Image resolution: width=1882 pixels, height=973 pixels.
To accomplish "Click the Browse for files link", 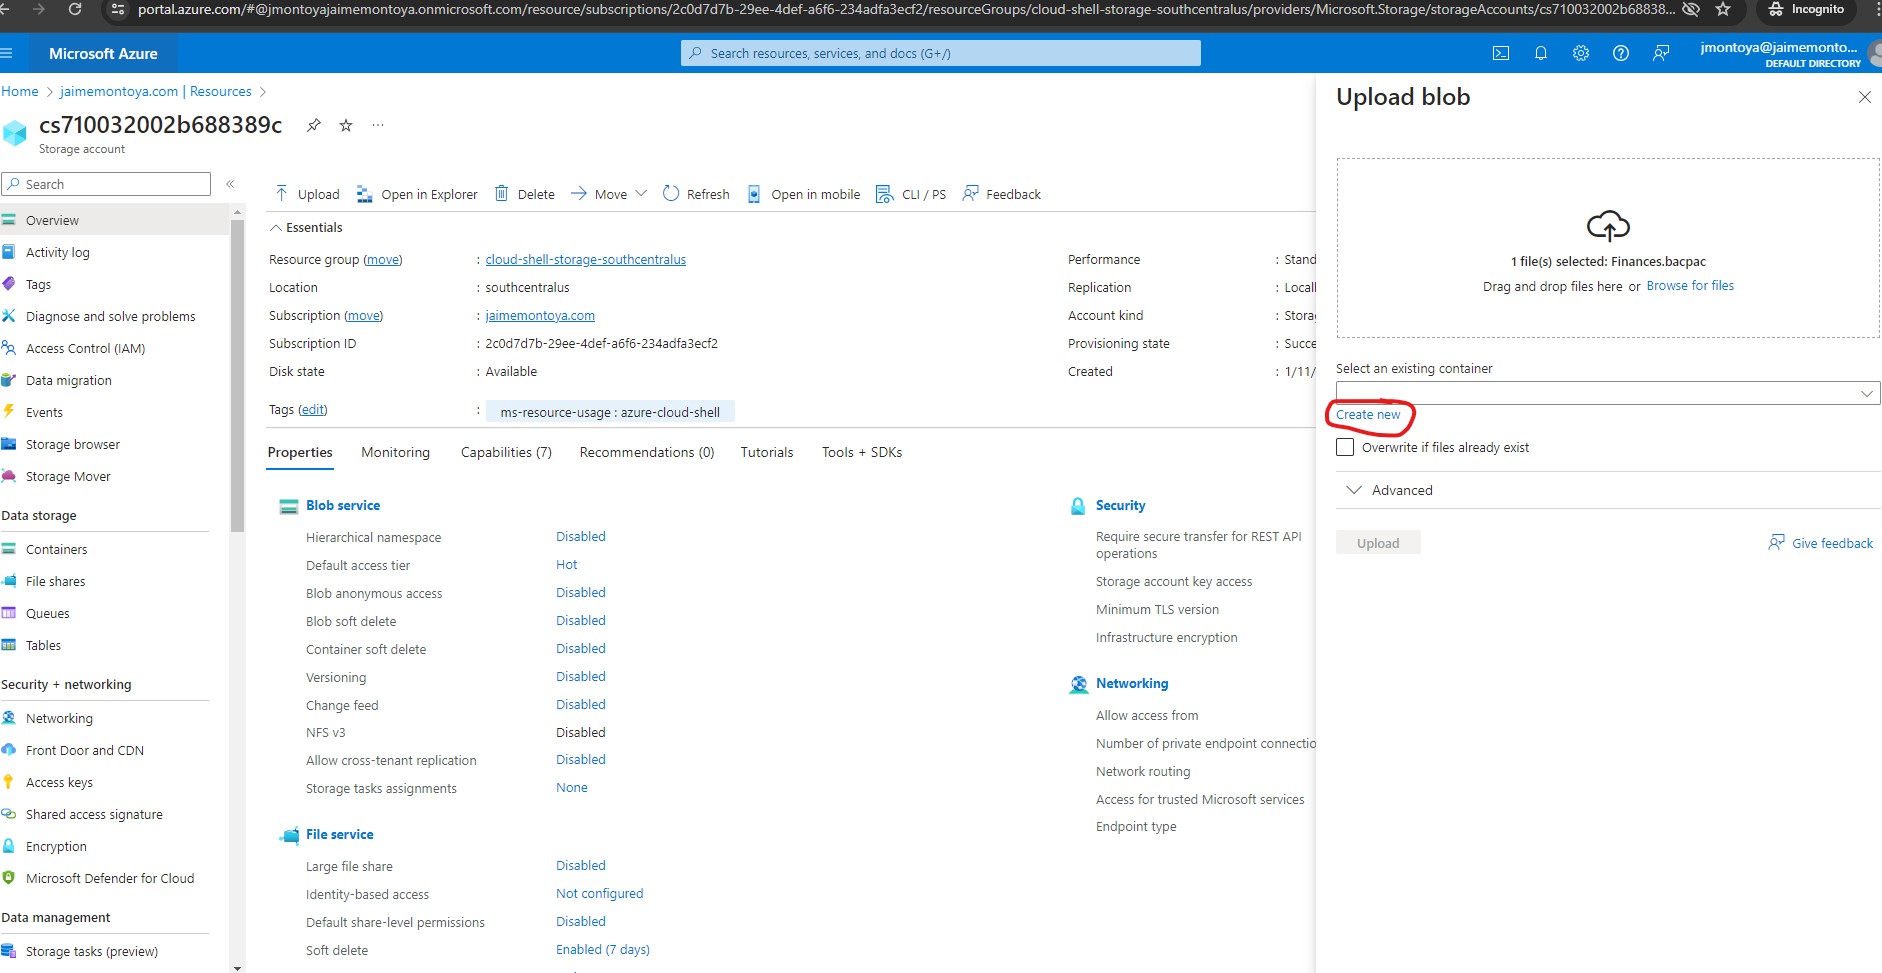I will pos(1690,286).
